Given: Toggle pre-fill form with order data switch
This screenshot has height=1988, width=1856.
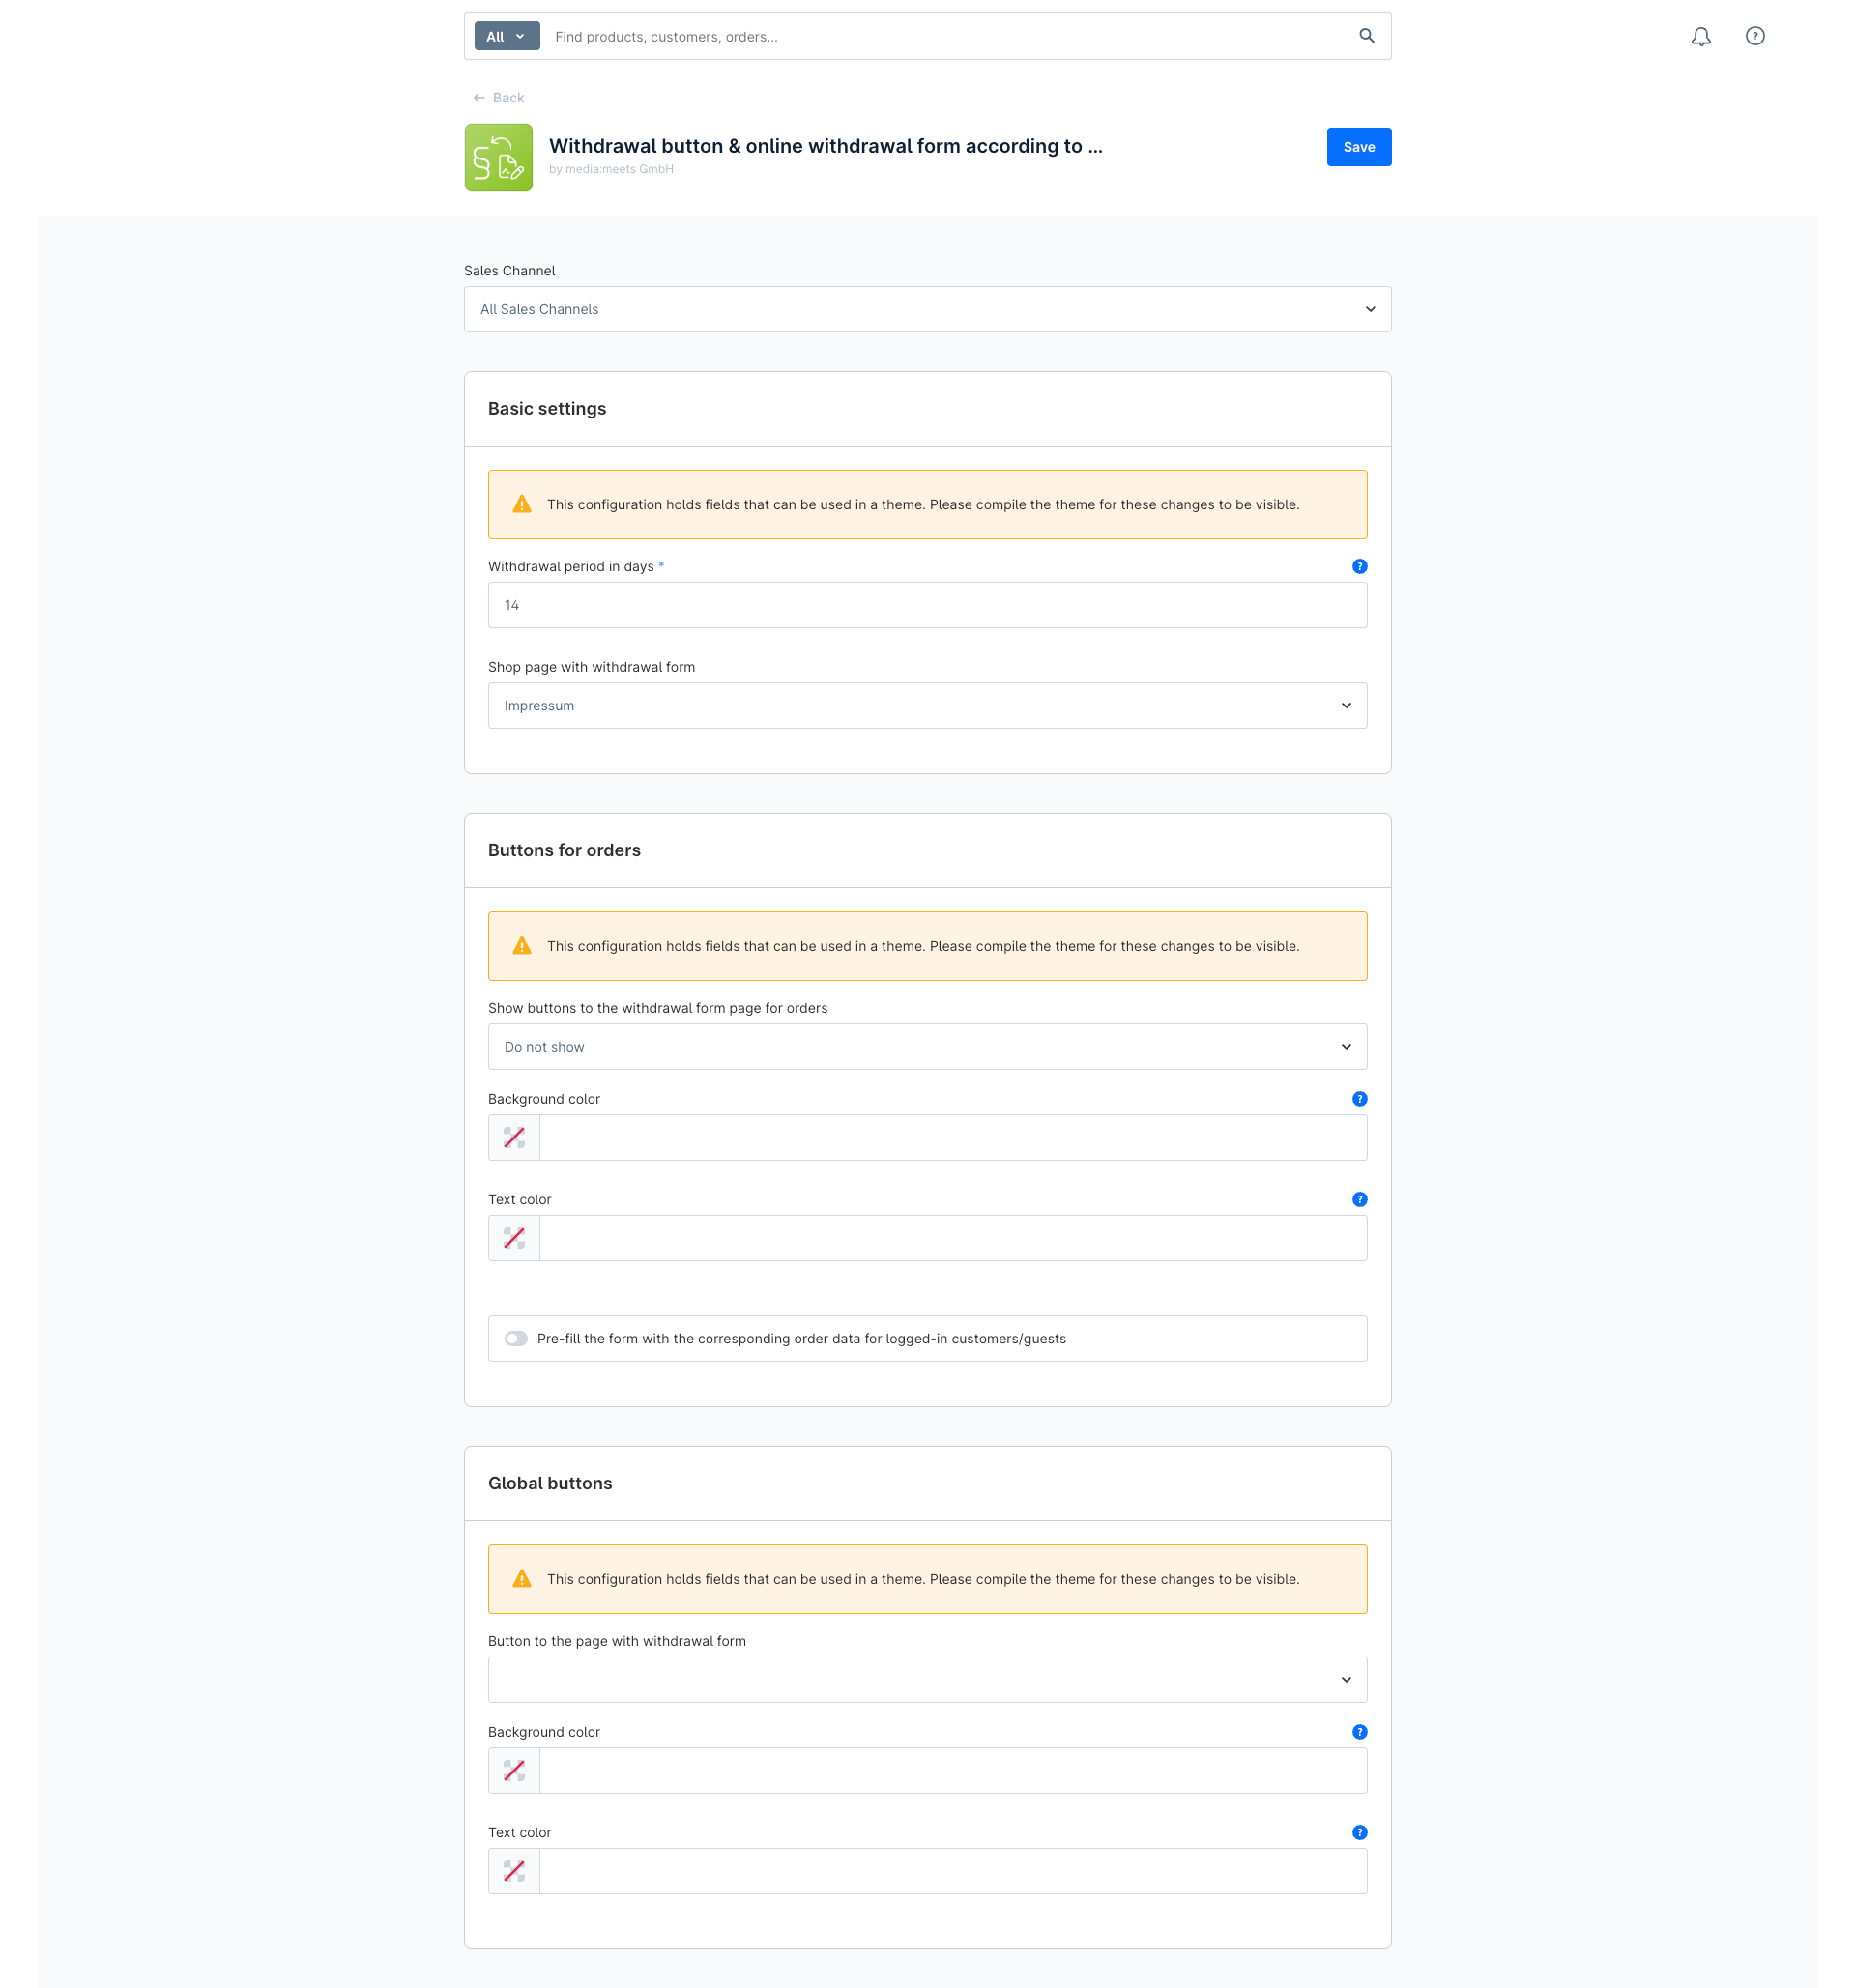Looking at the screenshot, I should pyautogui.click(x=516, y=1339).
